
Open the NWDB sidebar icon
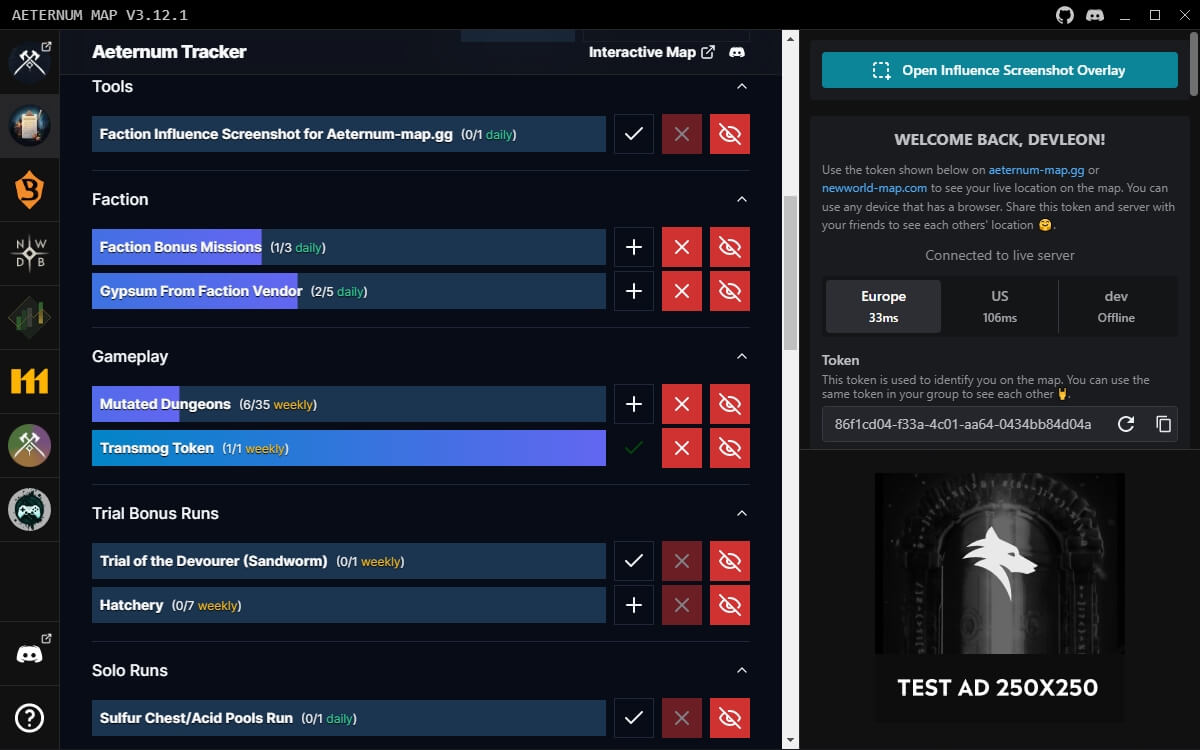pyautogui.click(x=29, y=254)
